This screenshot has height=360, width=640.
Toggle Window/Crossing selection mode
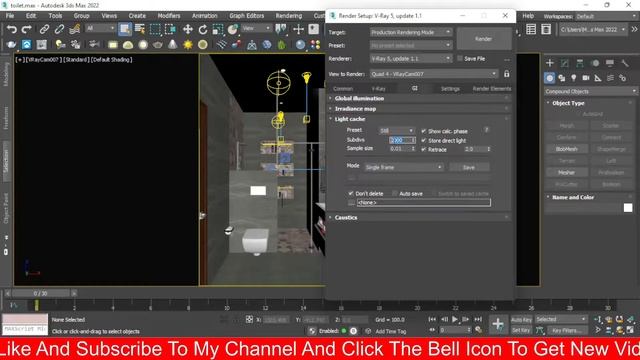coord(170,29)
